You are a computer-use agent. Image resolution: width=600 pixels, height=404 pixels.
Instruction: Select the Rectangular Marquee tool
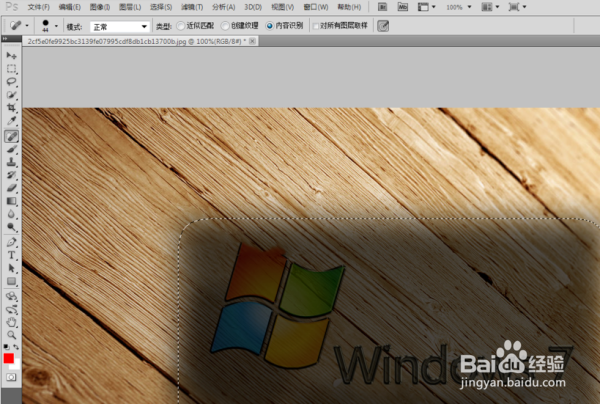pos(11,69)
